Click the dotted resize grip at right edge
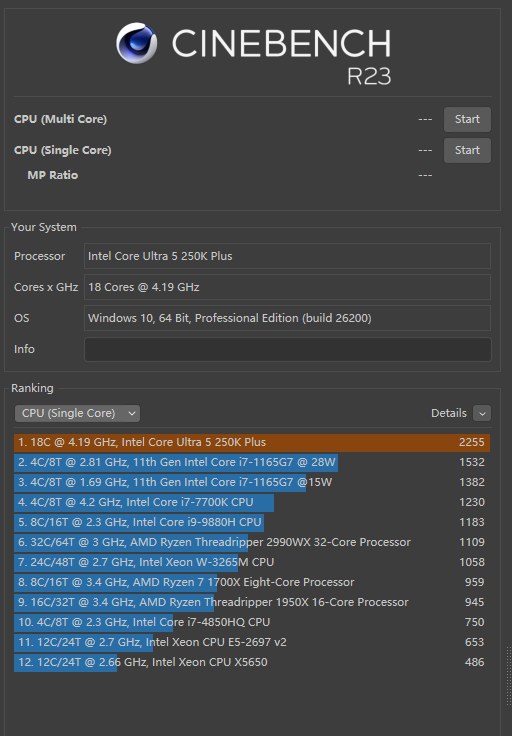This screenshot has height=736, width=512. [x=508, y=676]
